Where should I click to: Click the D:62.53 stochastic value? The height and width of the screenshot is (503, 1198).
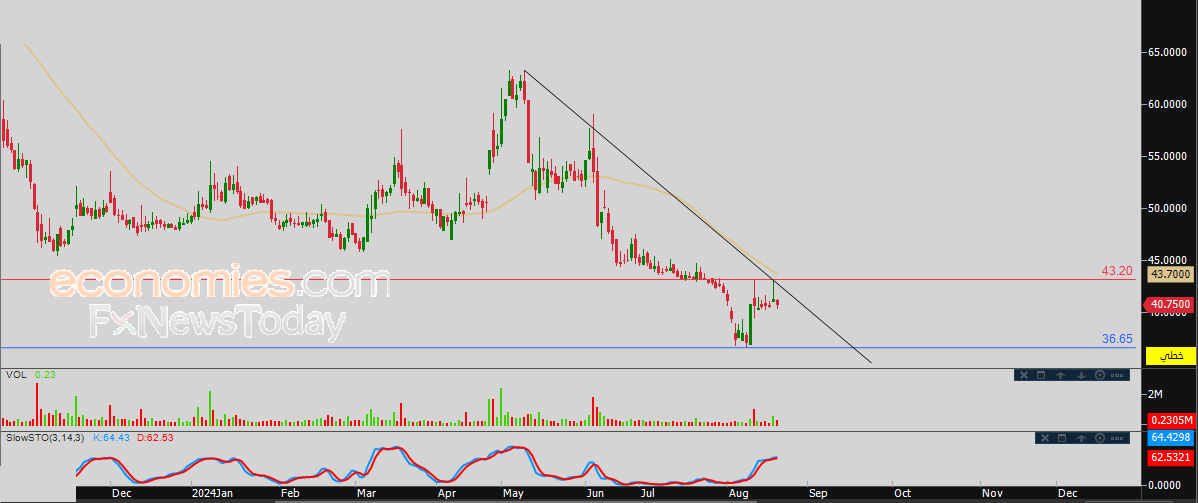pos(157,438)
